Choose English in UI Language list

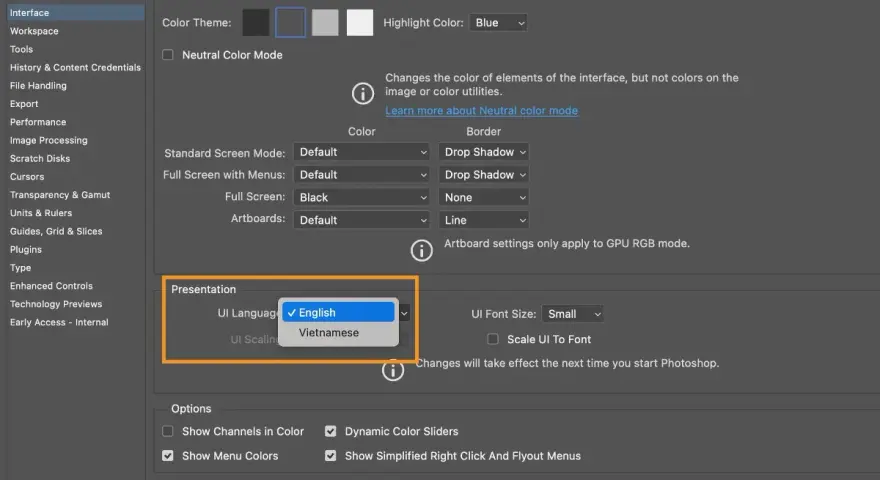[x=338, y=313]
